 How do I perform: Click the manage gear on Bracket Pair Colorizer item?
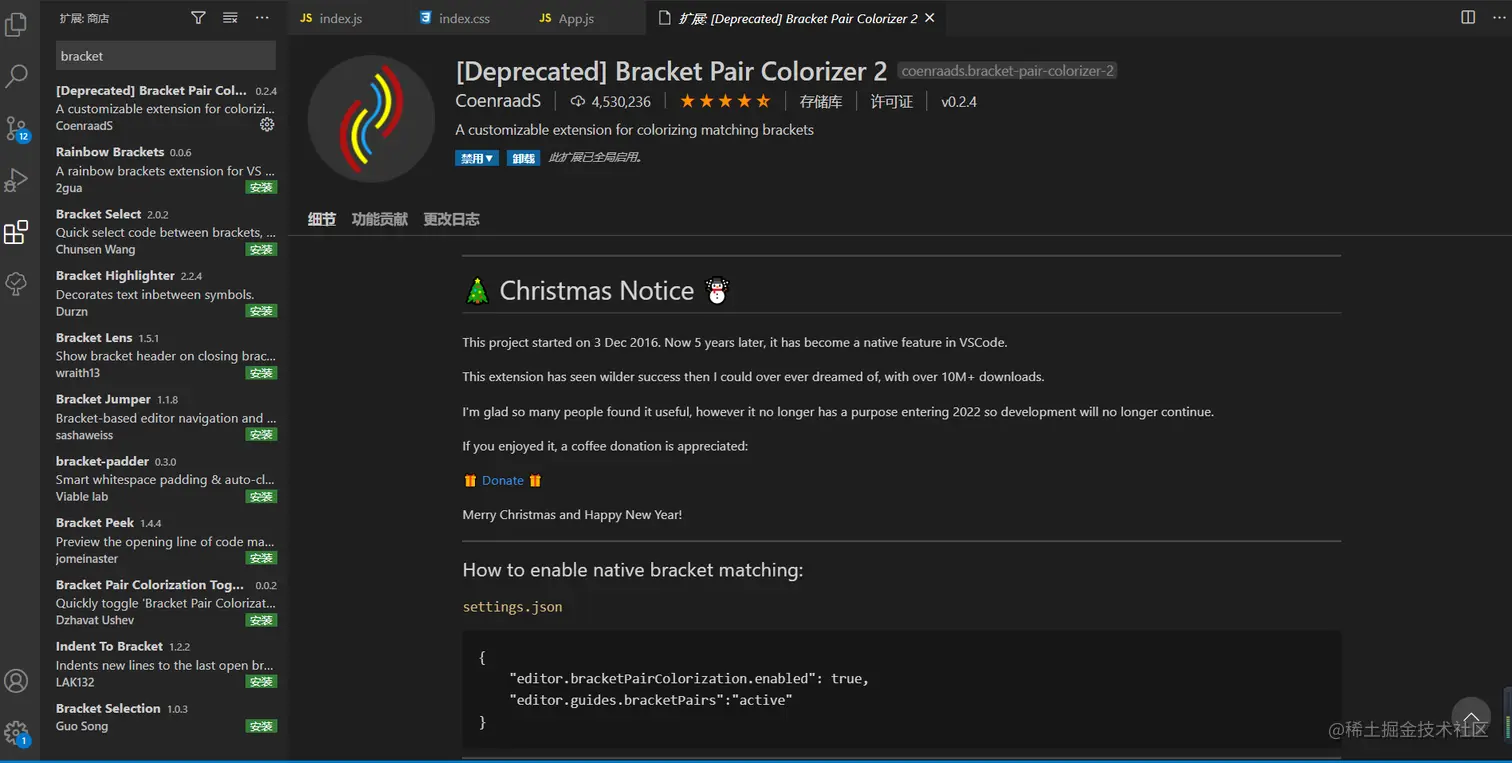tap(267, 125)
